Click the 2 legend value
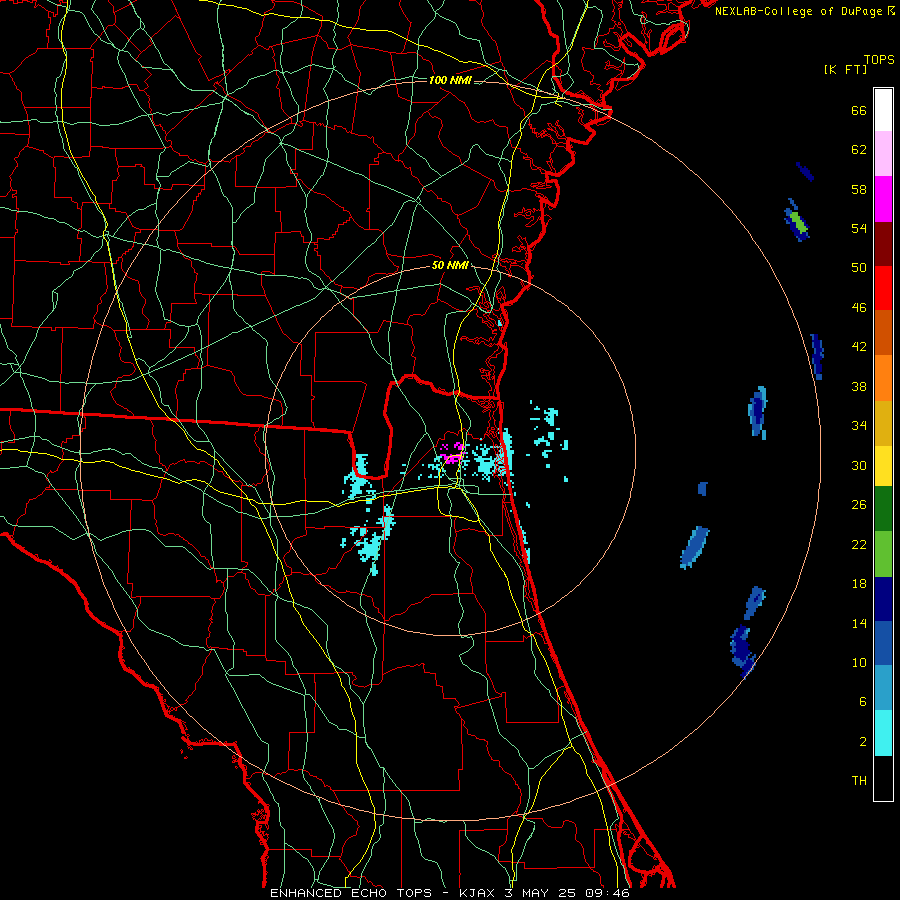 pyautogui.click(x=863, y=742)
